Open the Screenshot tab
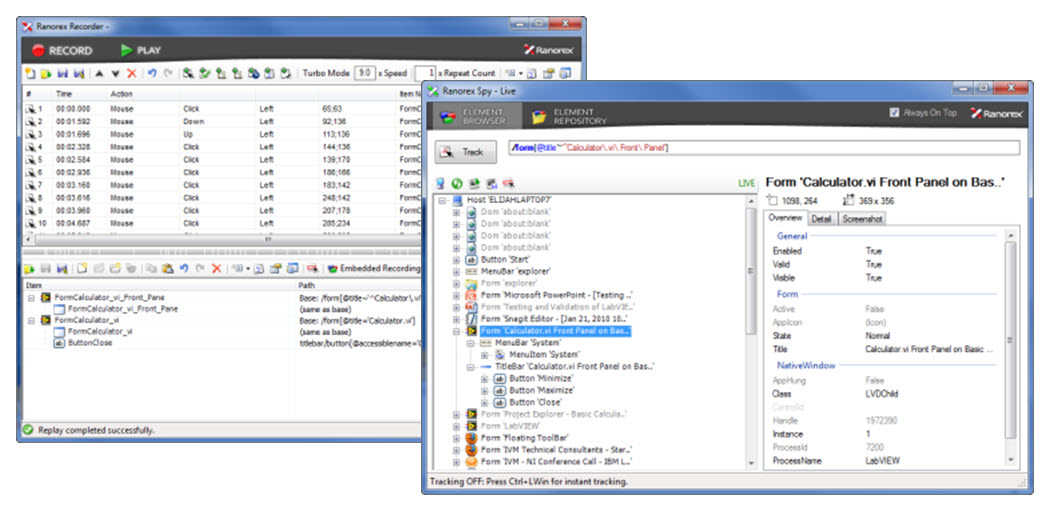Viewport: 1050px width, 508px height. coord(861,219)
